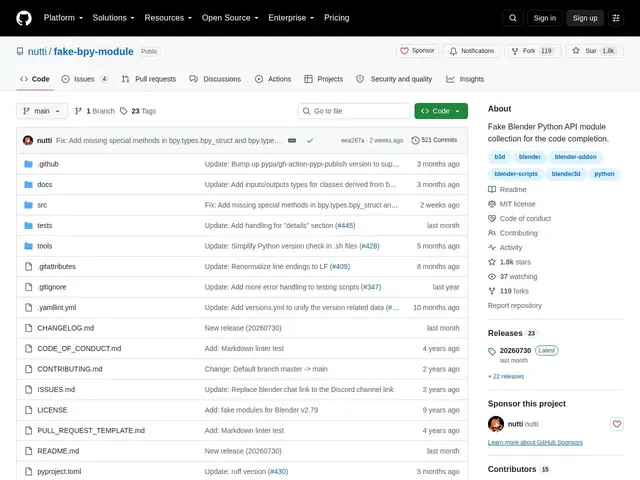Click the file icon for .gitattributes
Image resolution: width=640 pixels, height=480 pixels.
click(x=28, y=267)
